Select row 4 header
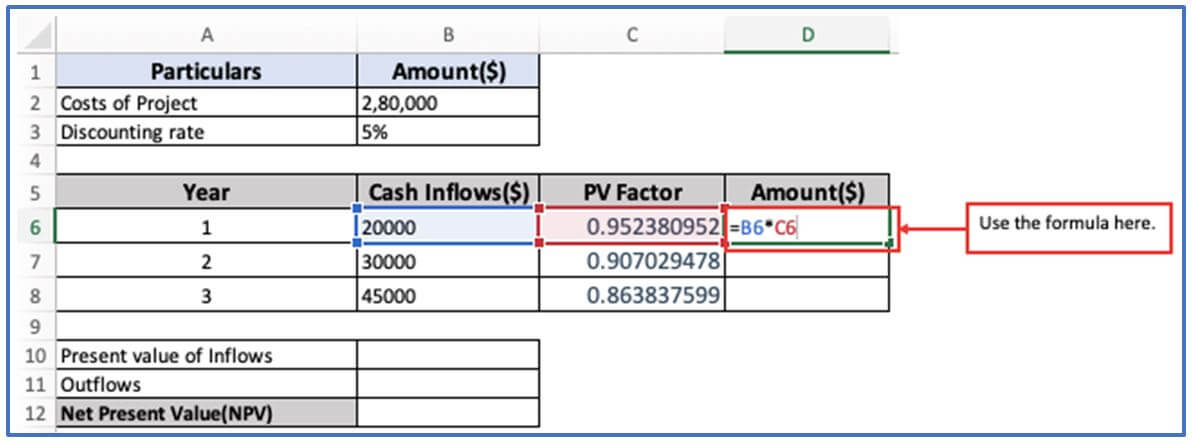 [x=36, y=160]
